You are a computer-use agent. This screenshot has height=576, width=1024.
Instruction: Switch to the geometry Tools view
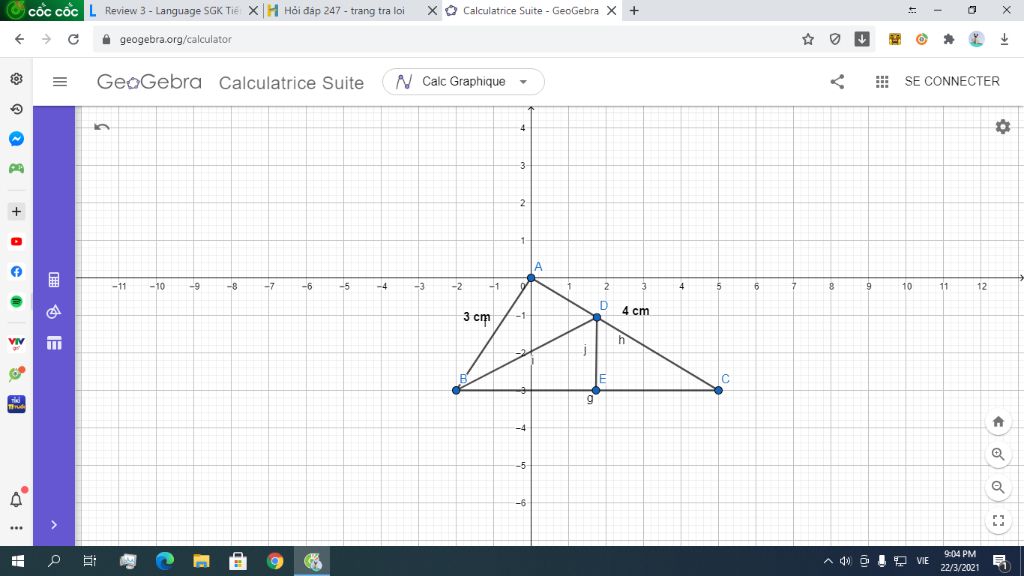54,312
